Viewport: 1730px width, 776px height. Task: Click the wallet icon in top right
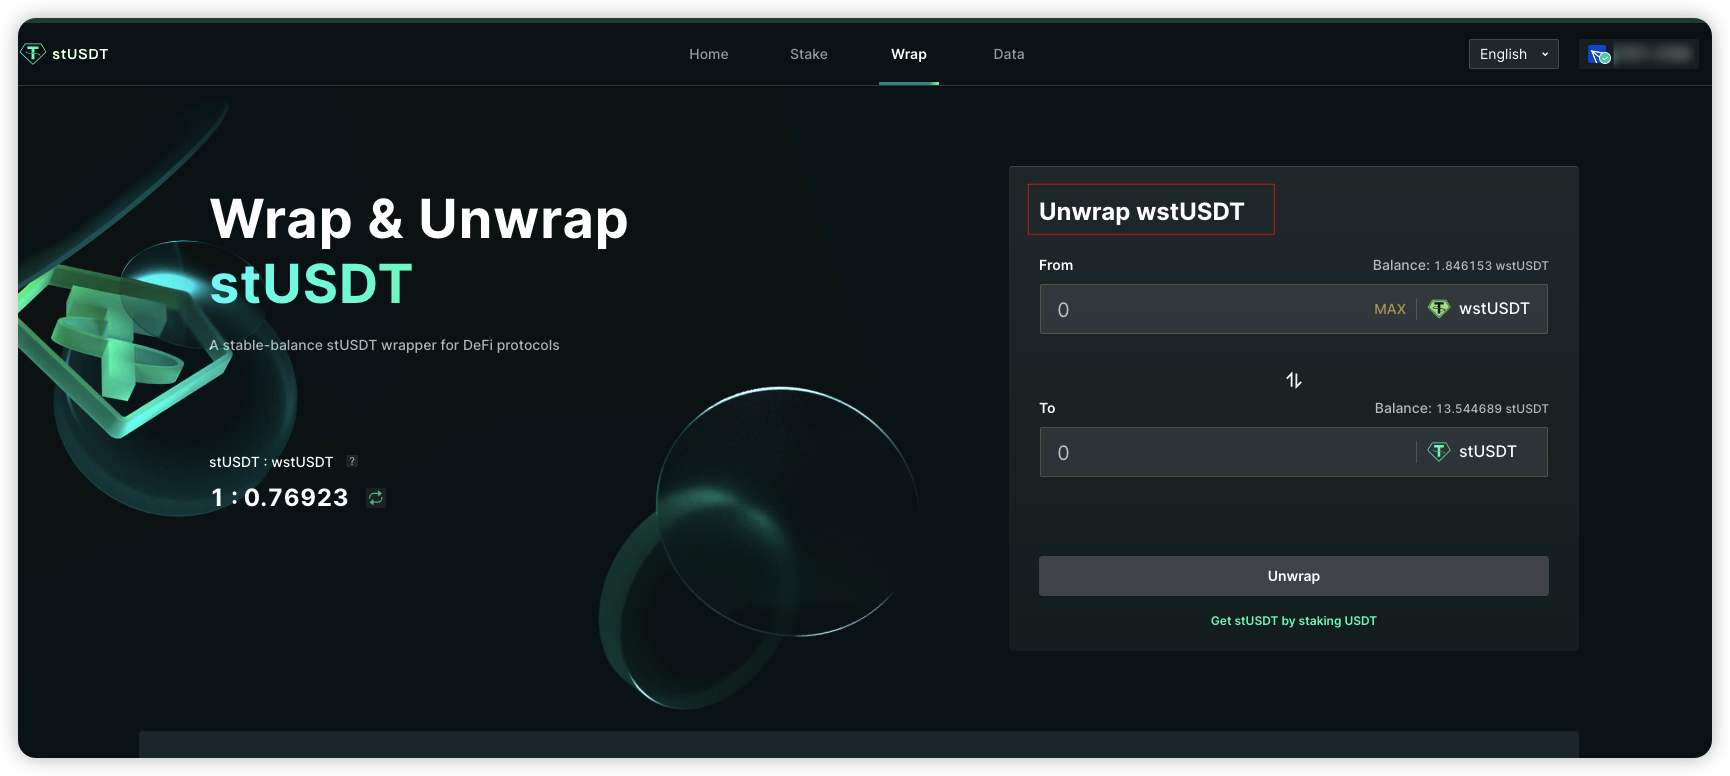pyautogui.click(x=1599, y=55)
